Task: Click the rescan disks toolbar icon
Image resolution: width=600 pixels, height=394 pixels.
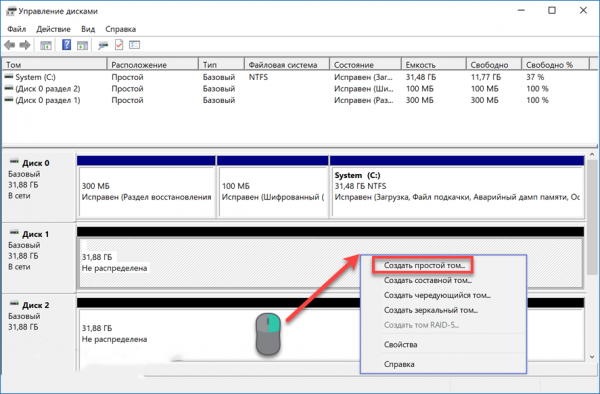Action: (103, 45)
